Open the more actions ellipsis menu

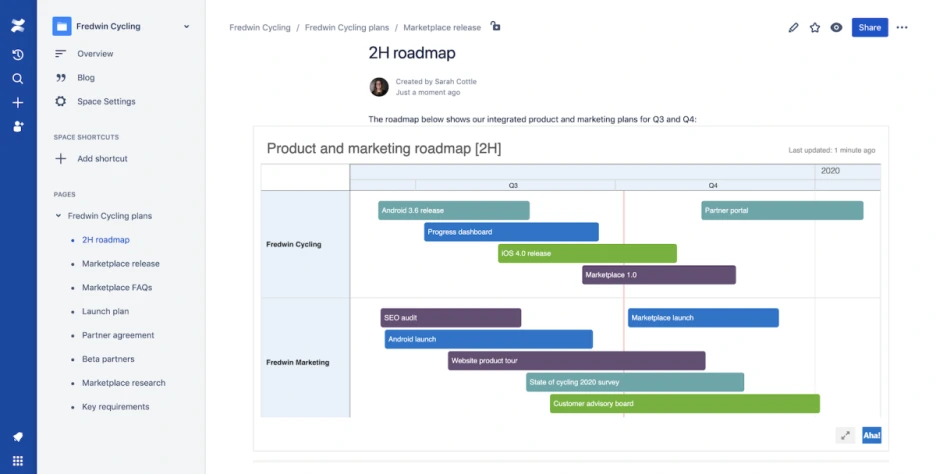click(x=902, y=27)
